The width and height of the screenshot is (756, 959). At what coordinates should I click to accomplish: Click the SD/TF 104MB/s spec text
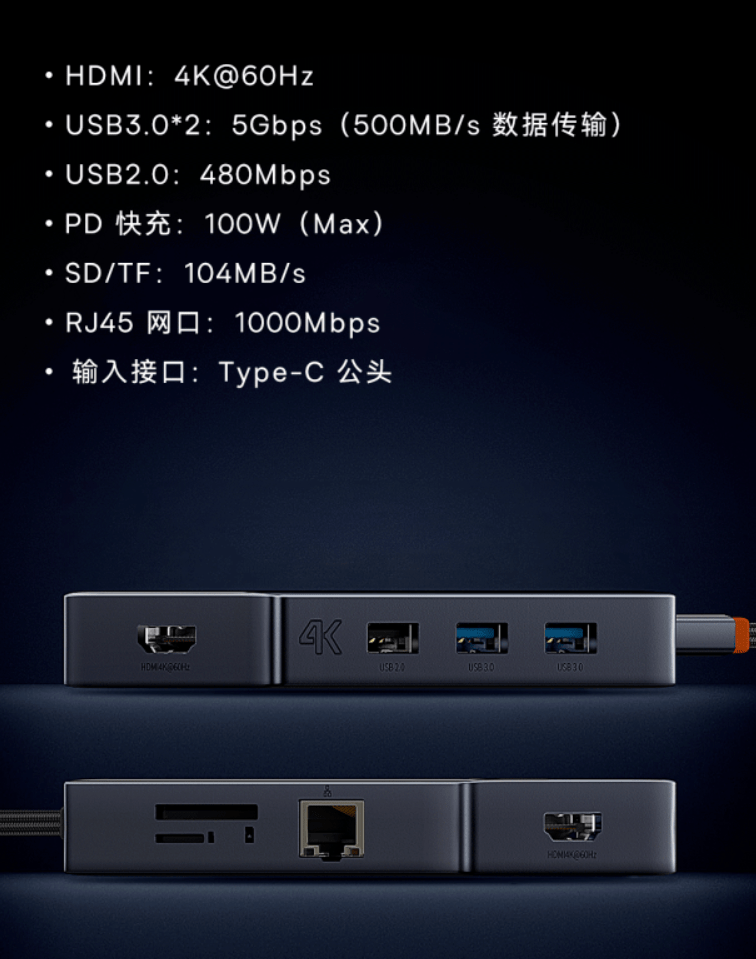coord(185,273)
